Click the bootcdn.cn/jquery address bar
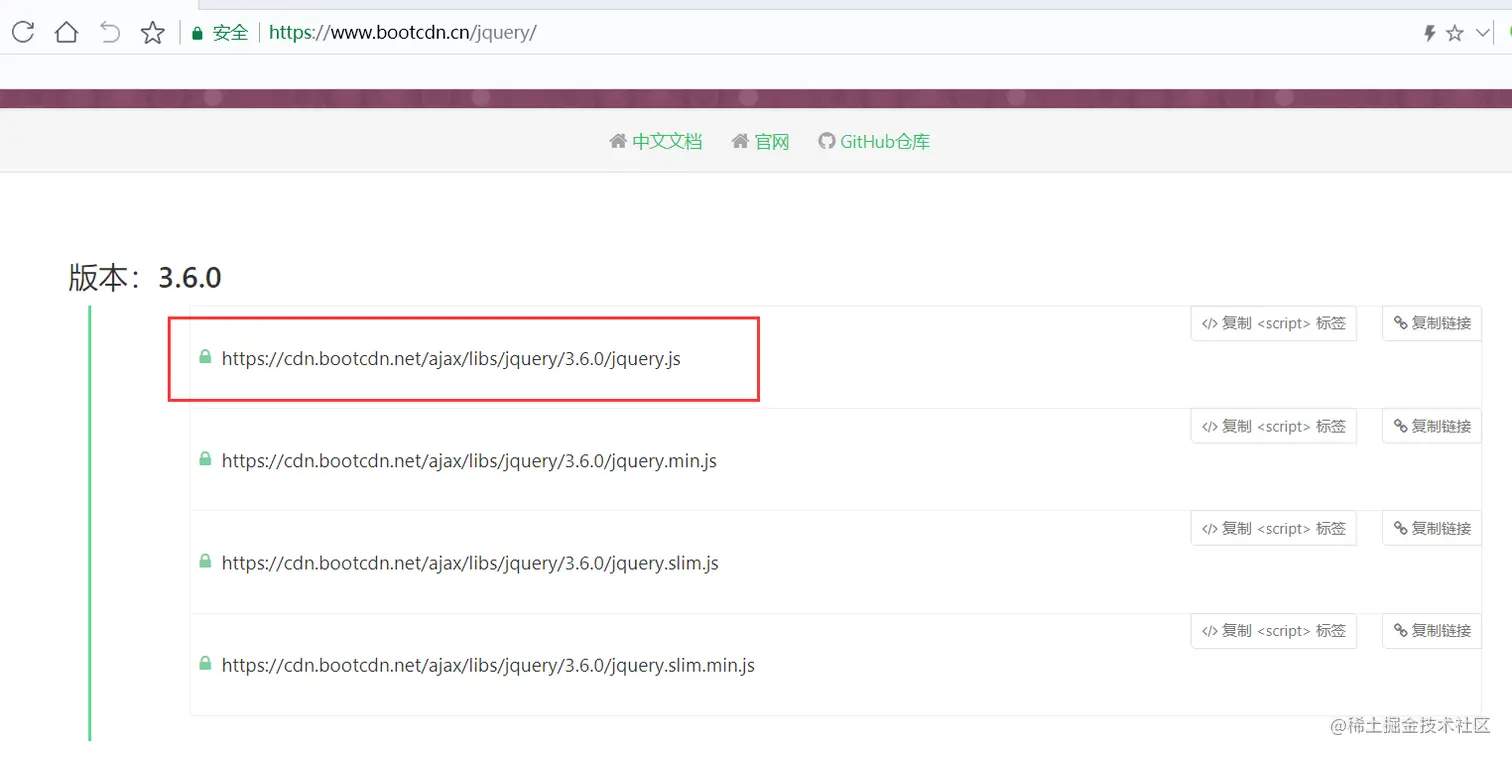 403,33
